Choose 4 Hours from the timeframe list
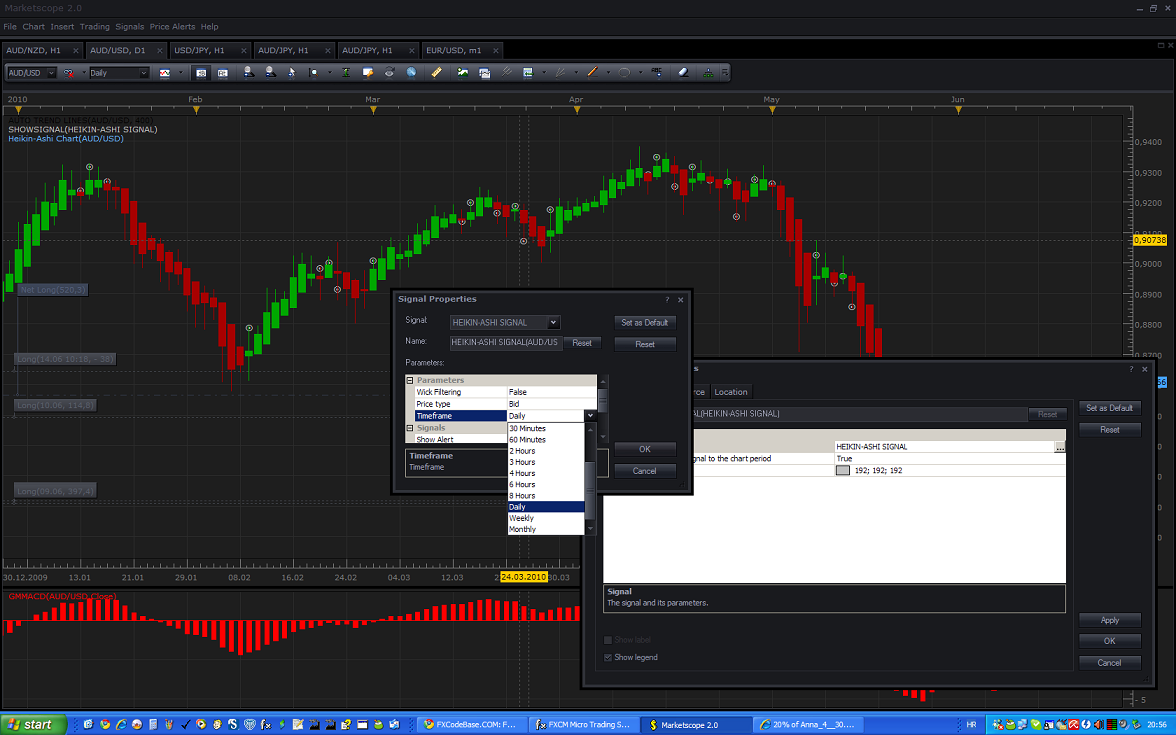This screenshot has height=735, width=1176. 546,473
